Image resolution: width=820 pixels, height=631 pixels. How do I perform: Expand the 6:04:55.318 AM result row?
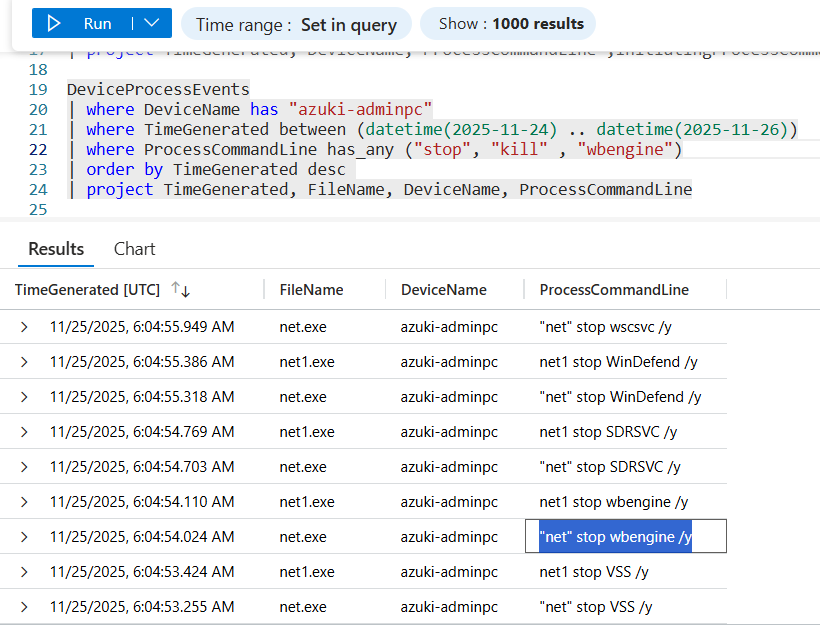(x=24, y=397)
